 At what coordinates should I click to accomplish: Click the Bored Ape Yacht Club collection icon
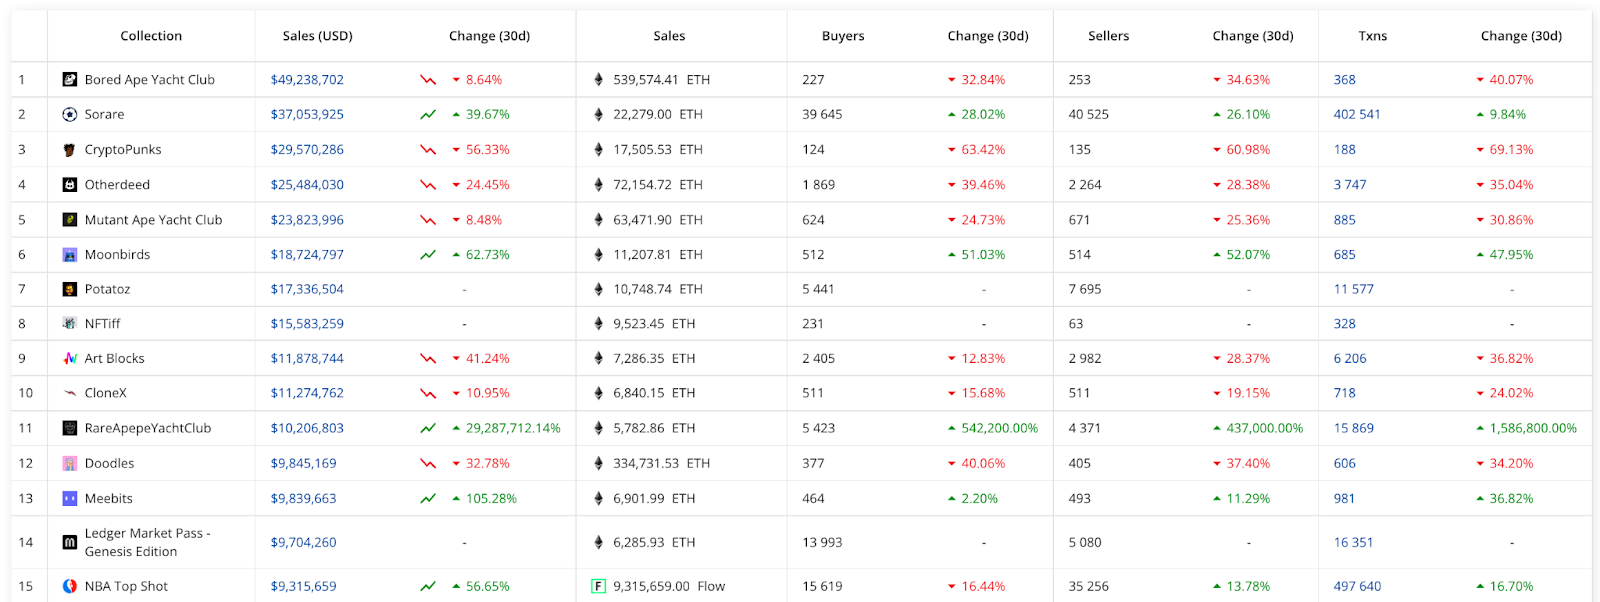tap(70, 80)
